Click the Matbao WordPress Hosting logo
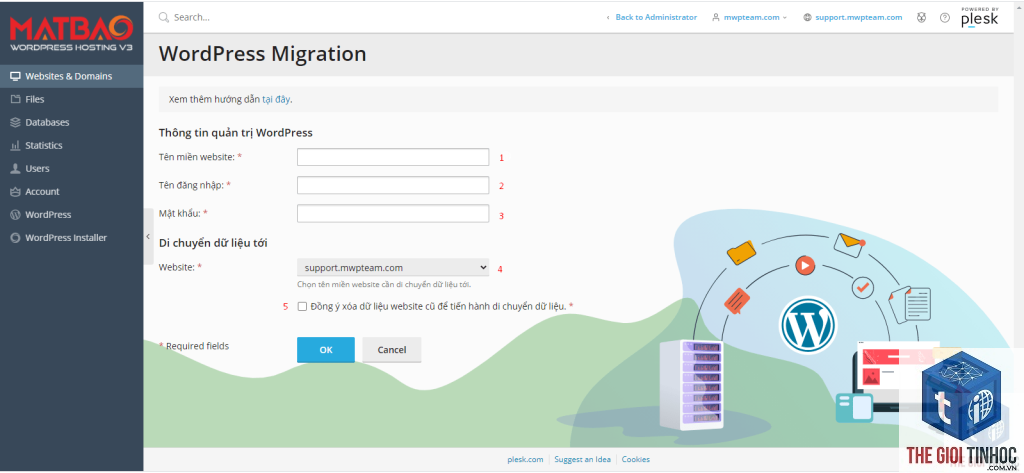This screenshot has height=473, width=1024. click(71, 33)
